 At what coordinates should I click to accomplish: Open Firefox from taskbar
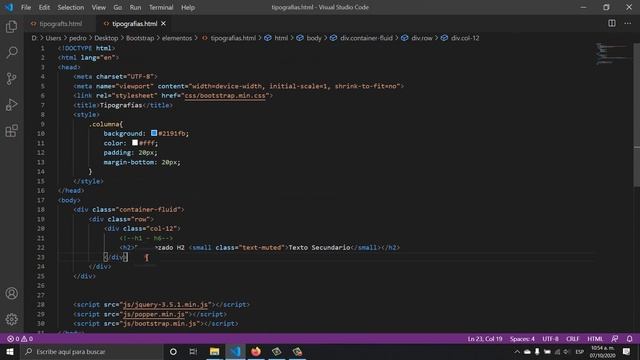(256, 351)
